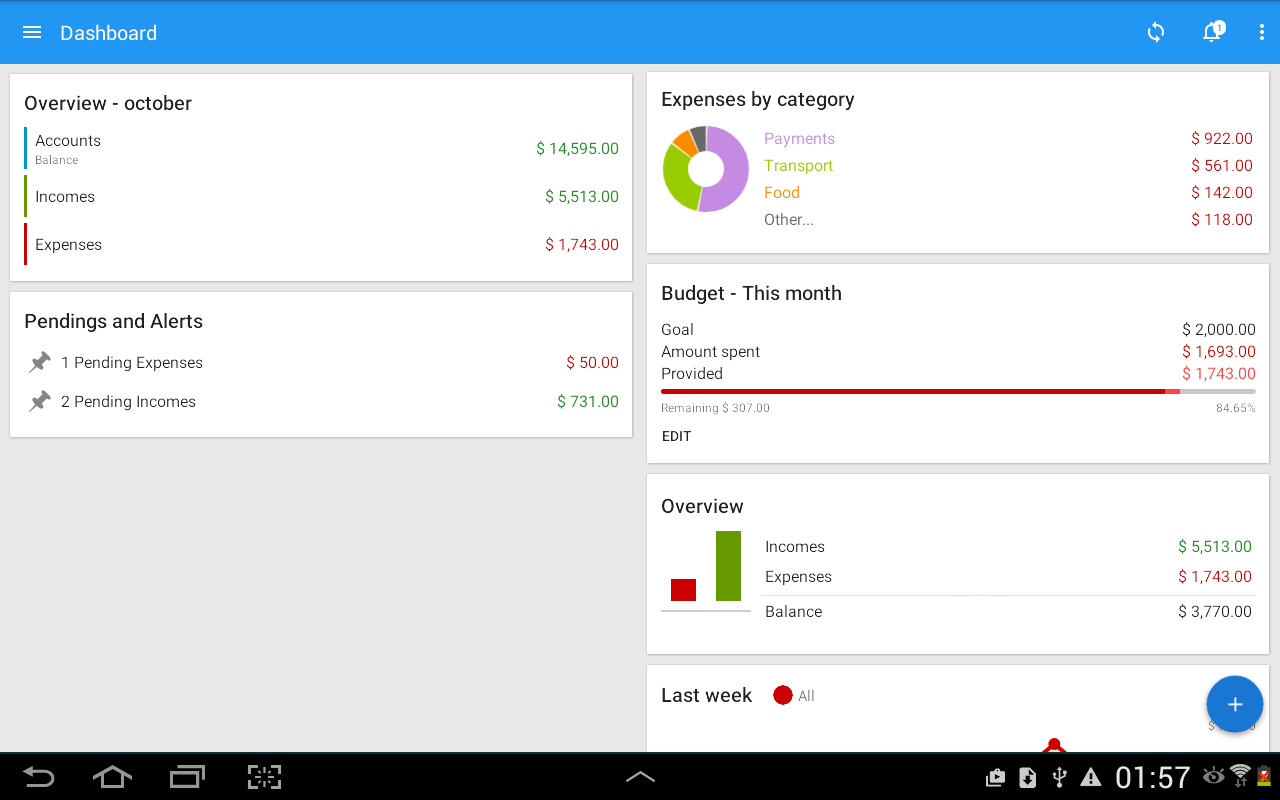Viewport: 1280px width, 800px height.
Task: Tap the battery status icon
Action: coord(1264,776)
